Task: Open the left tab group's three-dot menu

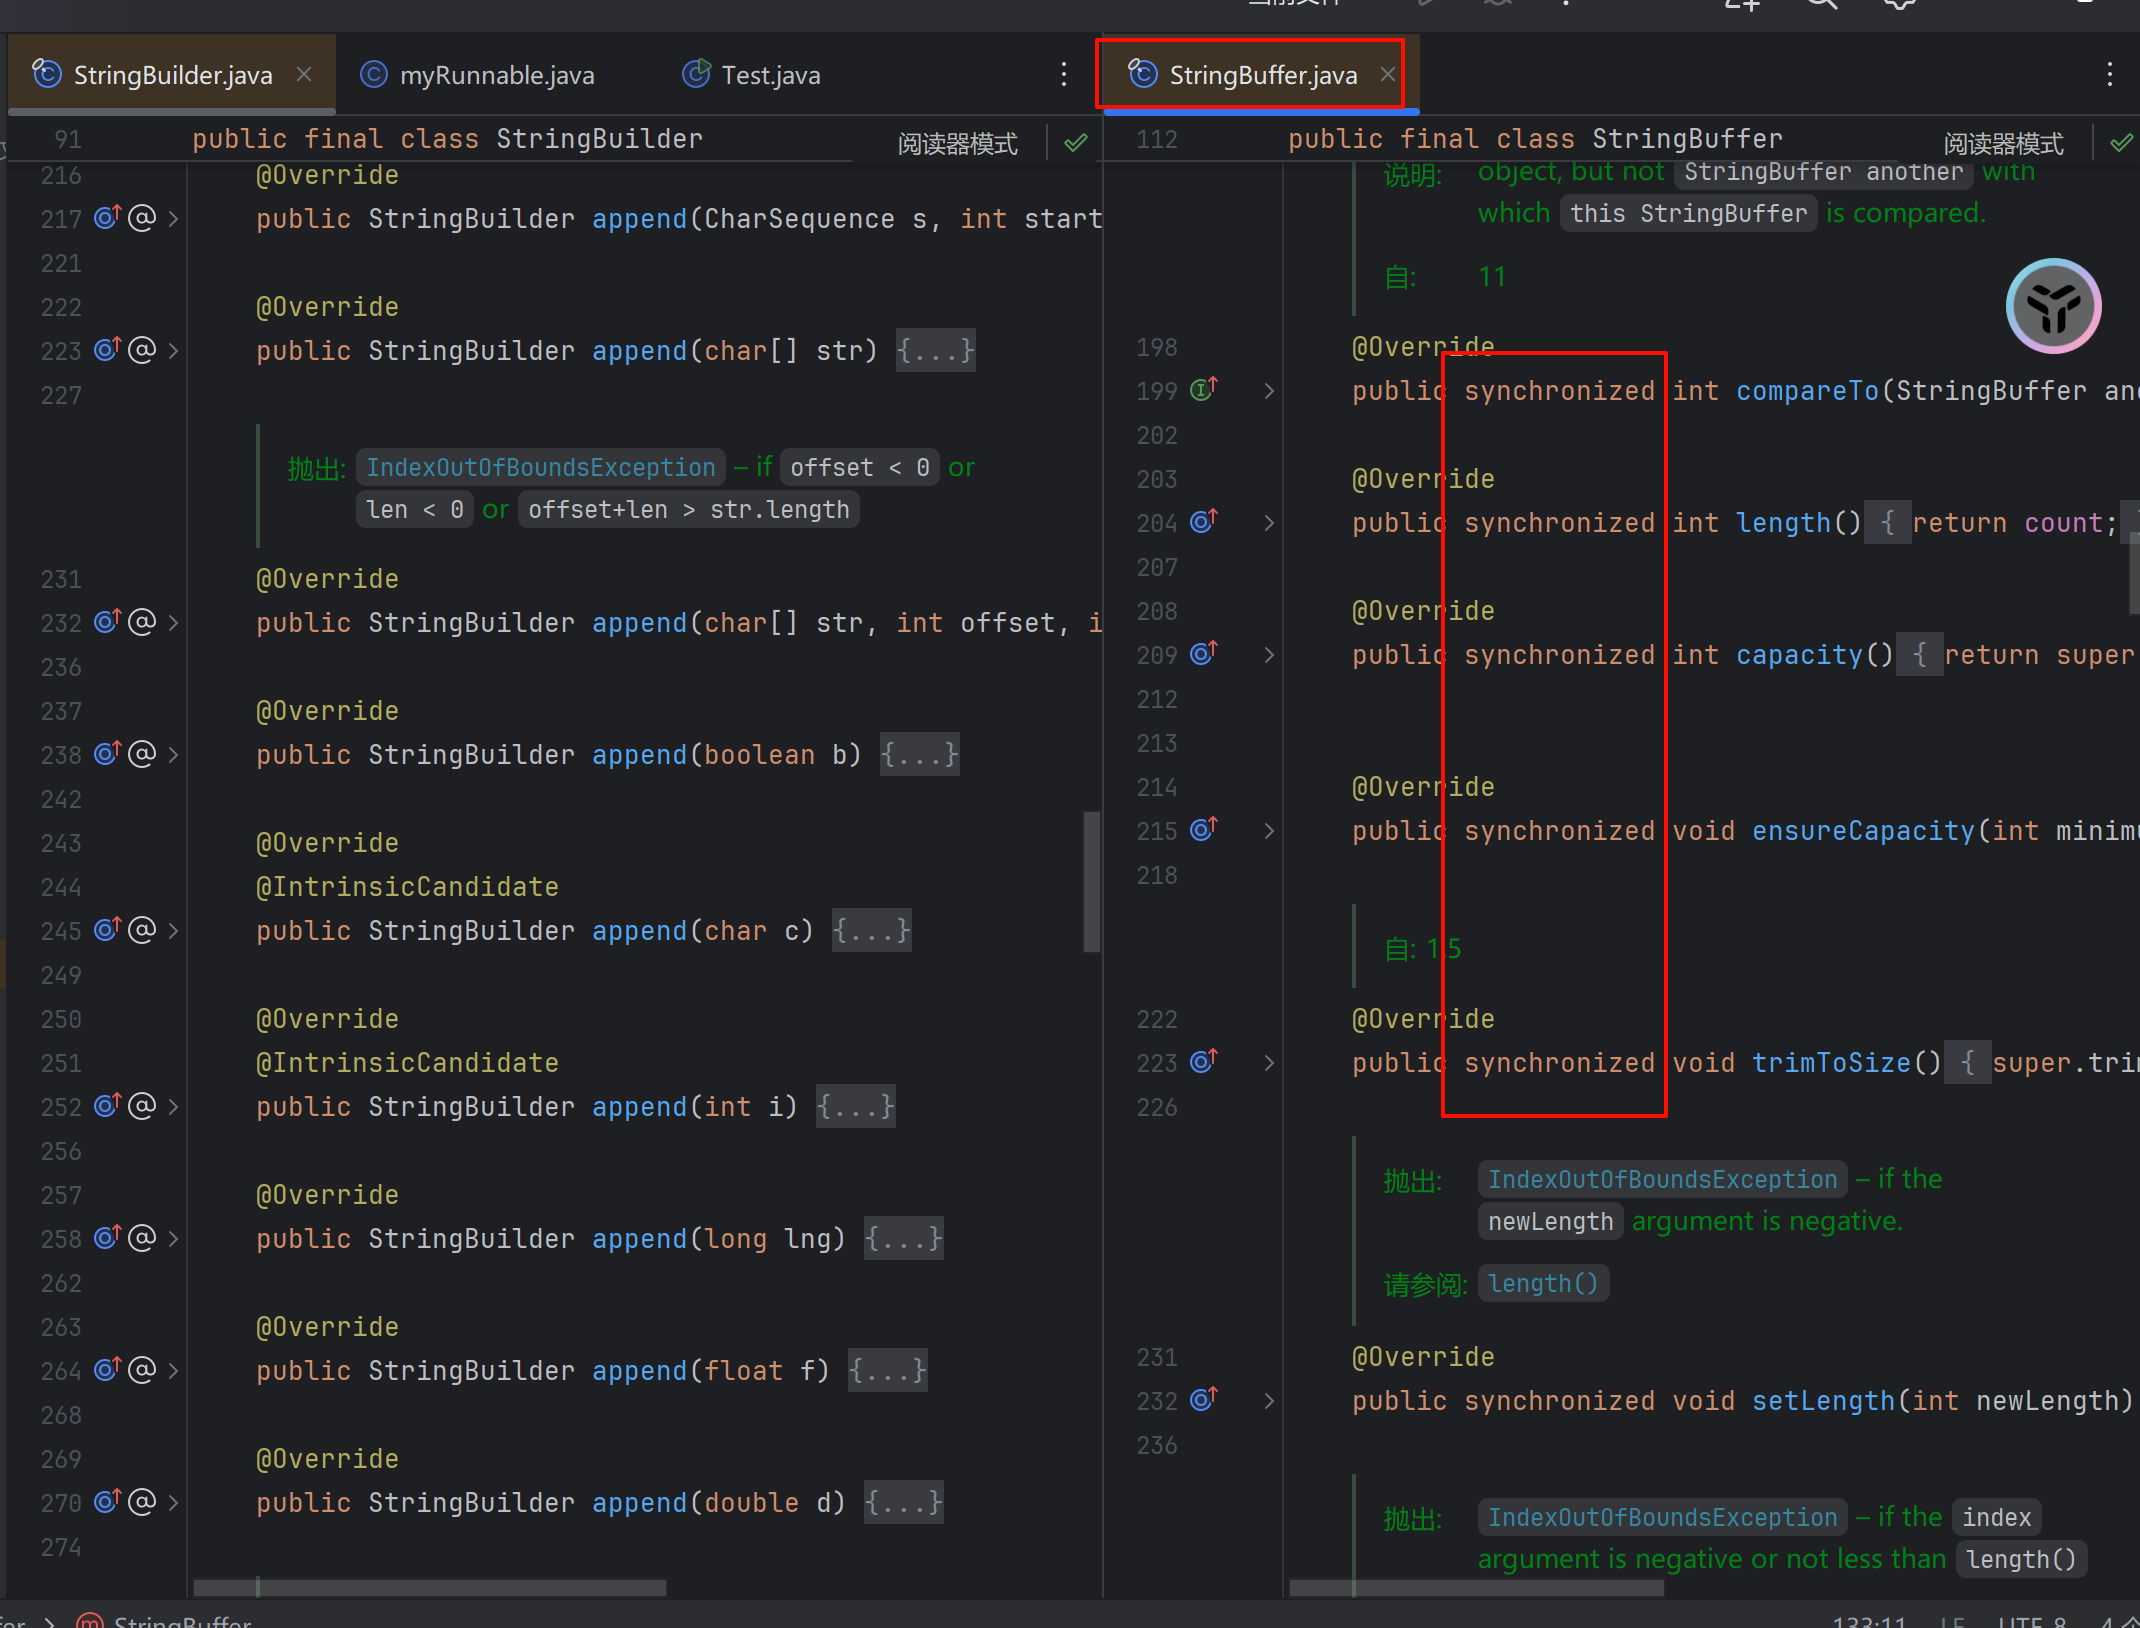Action: [1063, 75]
